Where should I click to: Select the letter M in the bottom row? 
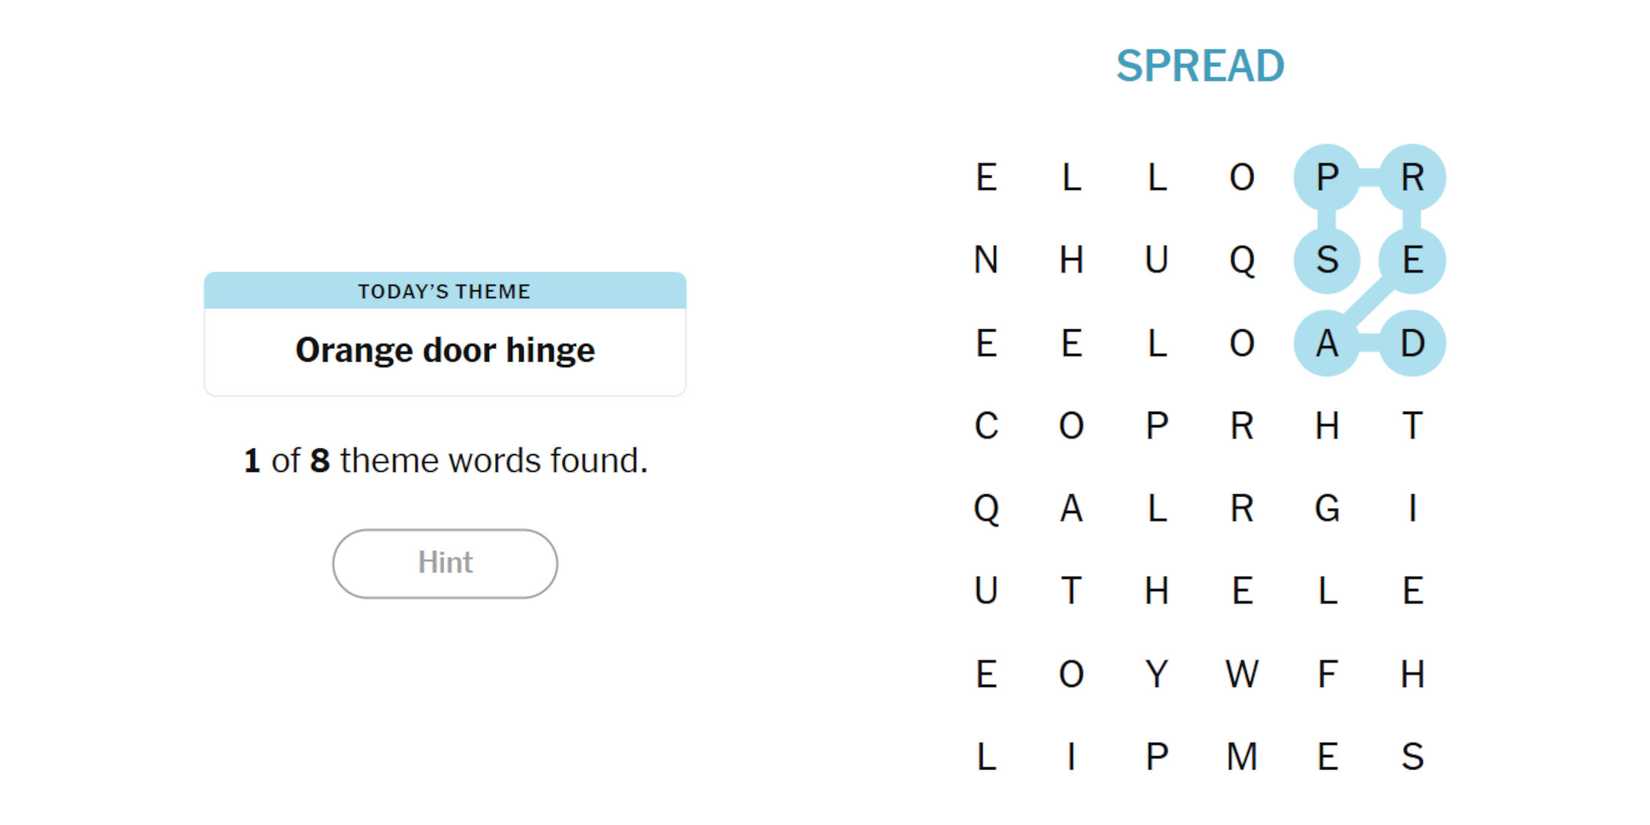(x=1242, y=758)
